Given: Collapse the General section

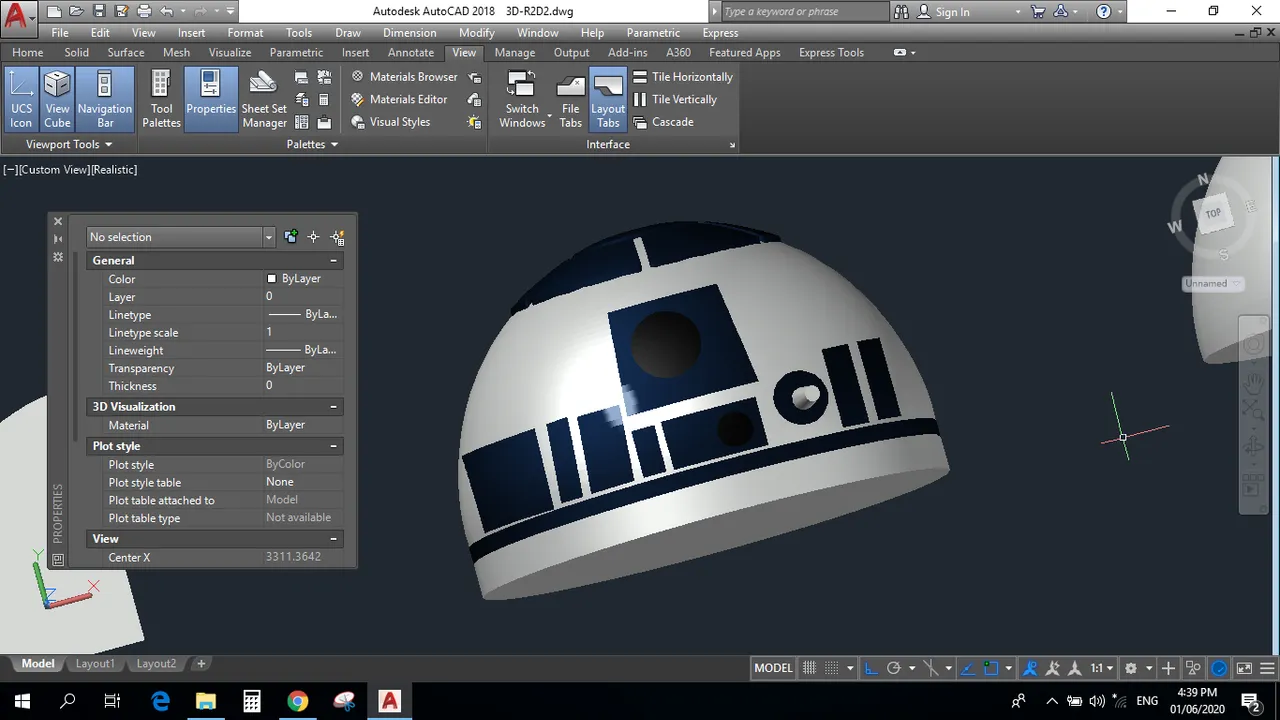Looking at the screenshot, I should 334,261.
